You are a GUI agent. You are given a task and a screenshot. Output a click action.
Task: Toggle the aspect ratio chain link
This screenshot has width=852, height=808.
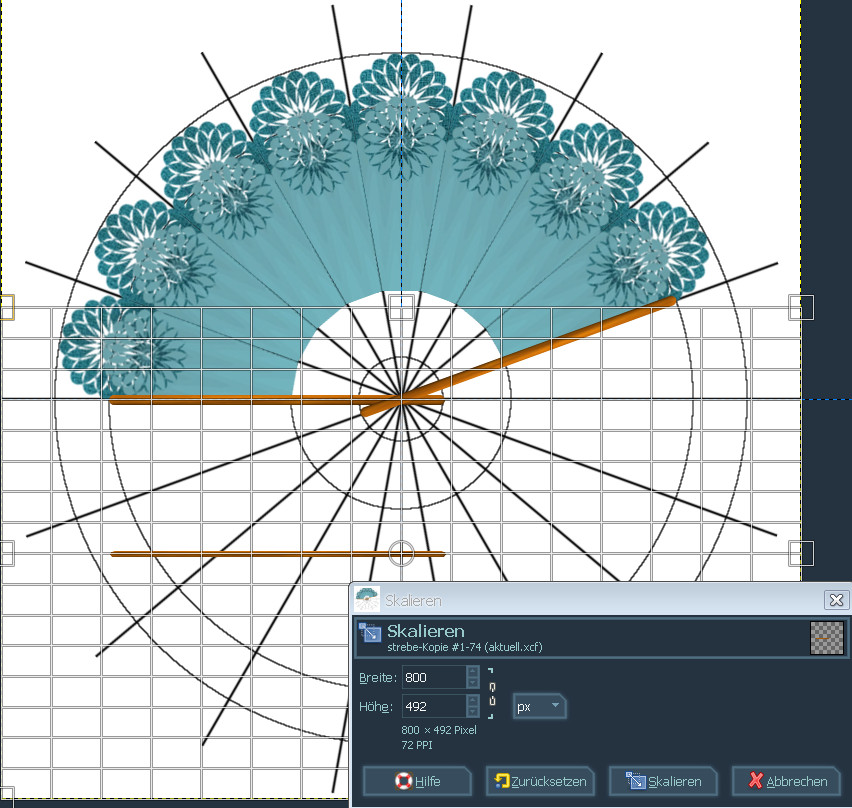point(491,691)
